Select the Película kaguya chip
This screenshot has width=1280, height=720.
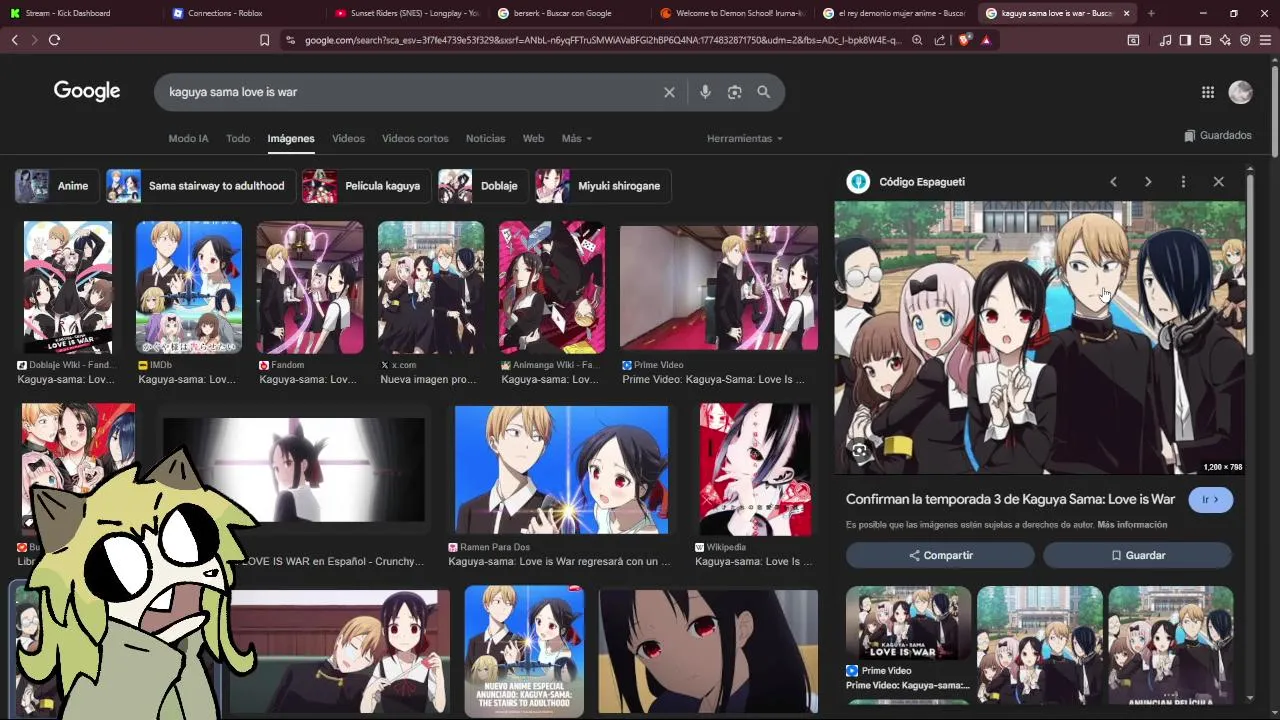(x=366, y=186)
